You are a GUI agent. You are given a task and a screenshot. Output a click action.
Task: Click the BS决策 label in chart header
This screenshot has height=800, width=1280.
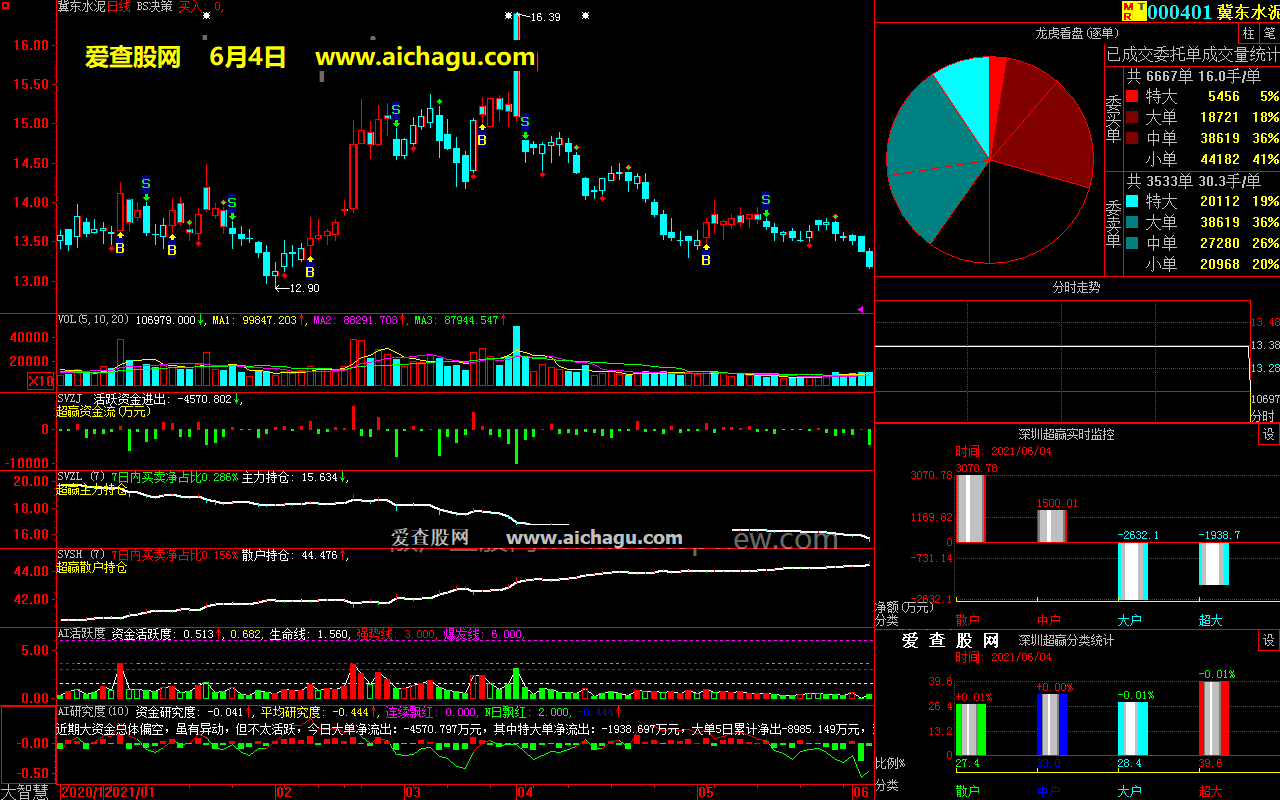(154, 6)
